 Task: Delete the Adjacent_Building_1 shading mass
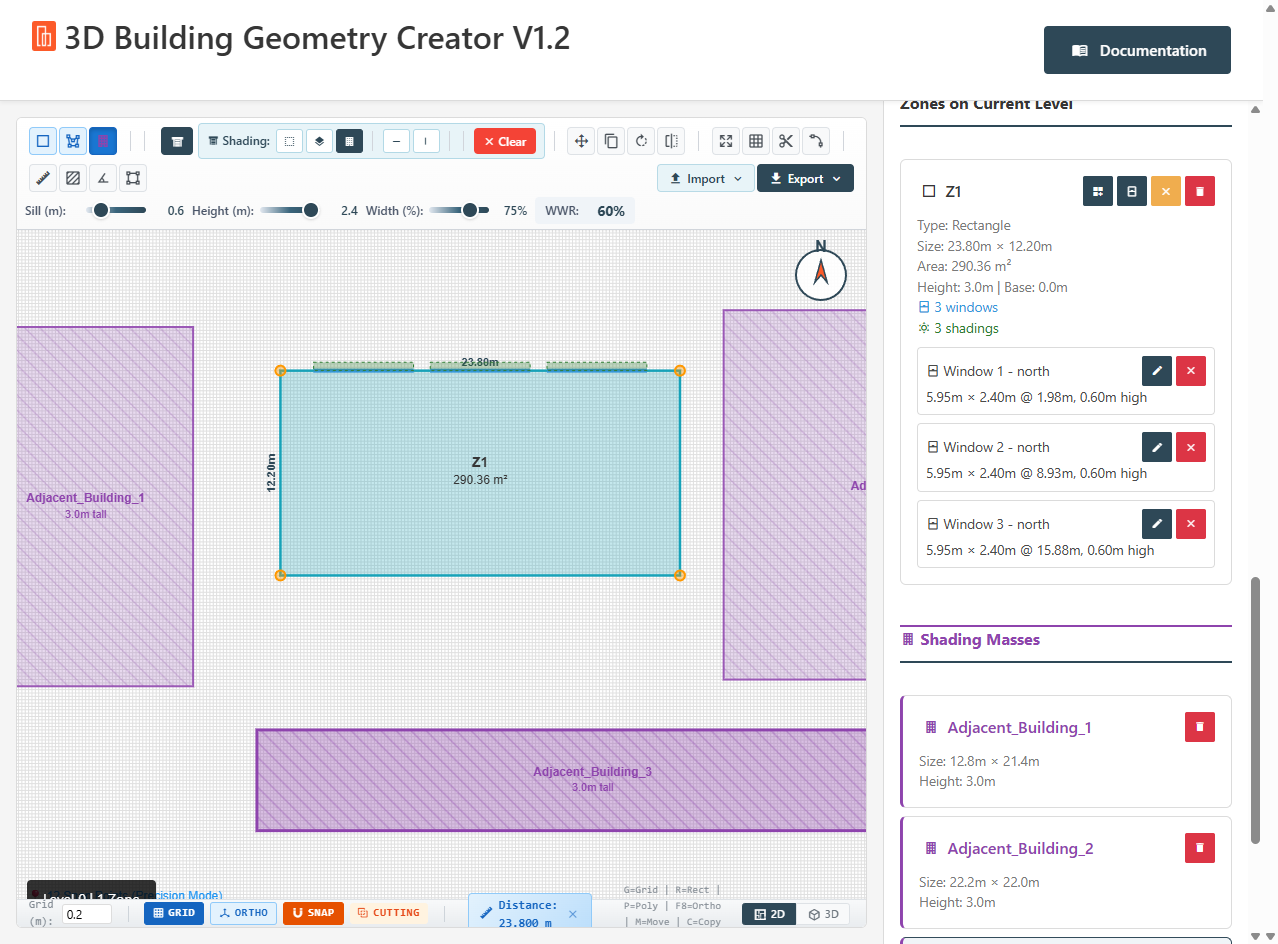click(x=1199, y=727)
